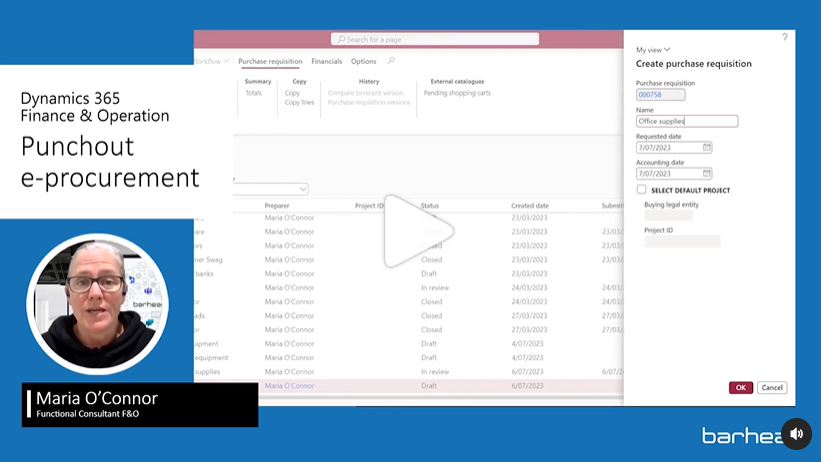Open the Requested date calendar picker
Viewport: 821px width, 462px height.
click(707, 147)
